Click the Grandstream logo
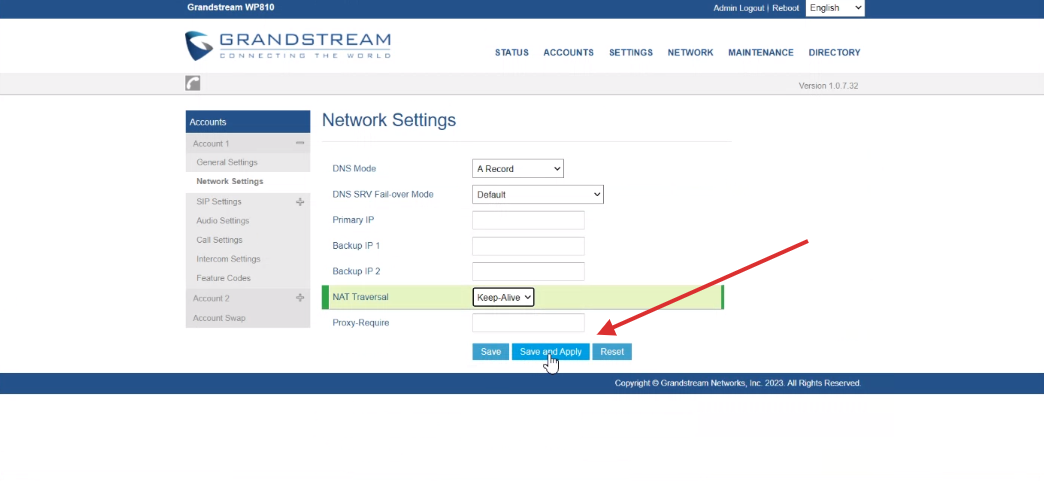1044x481 pixels. pyautogui.click(x=288, y=45)
